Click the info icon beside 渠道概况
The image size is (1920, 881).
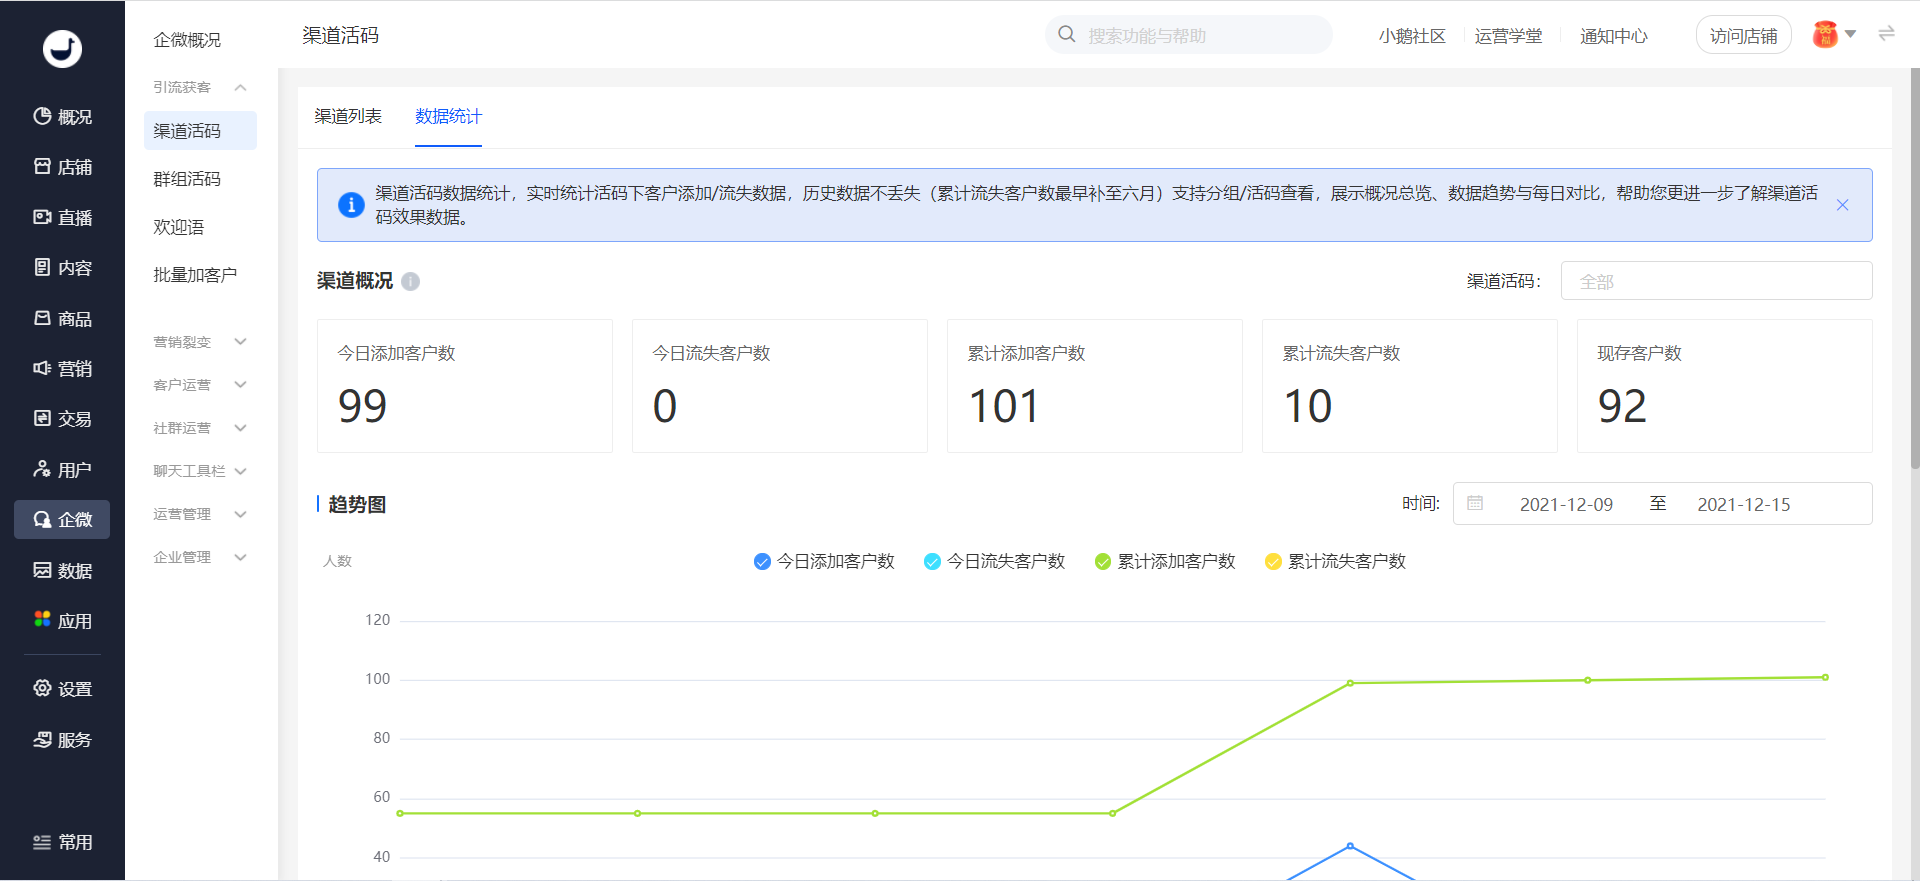click(410, 282)
